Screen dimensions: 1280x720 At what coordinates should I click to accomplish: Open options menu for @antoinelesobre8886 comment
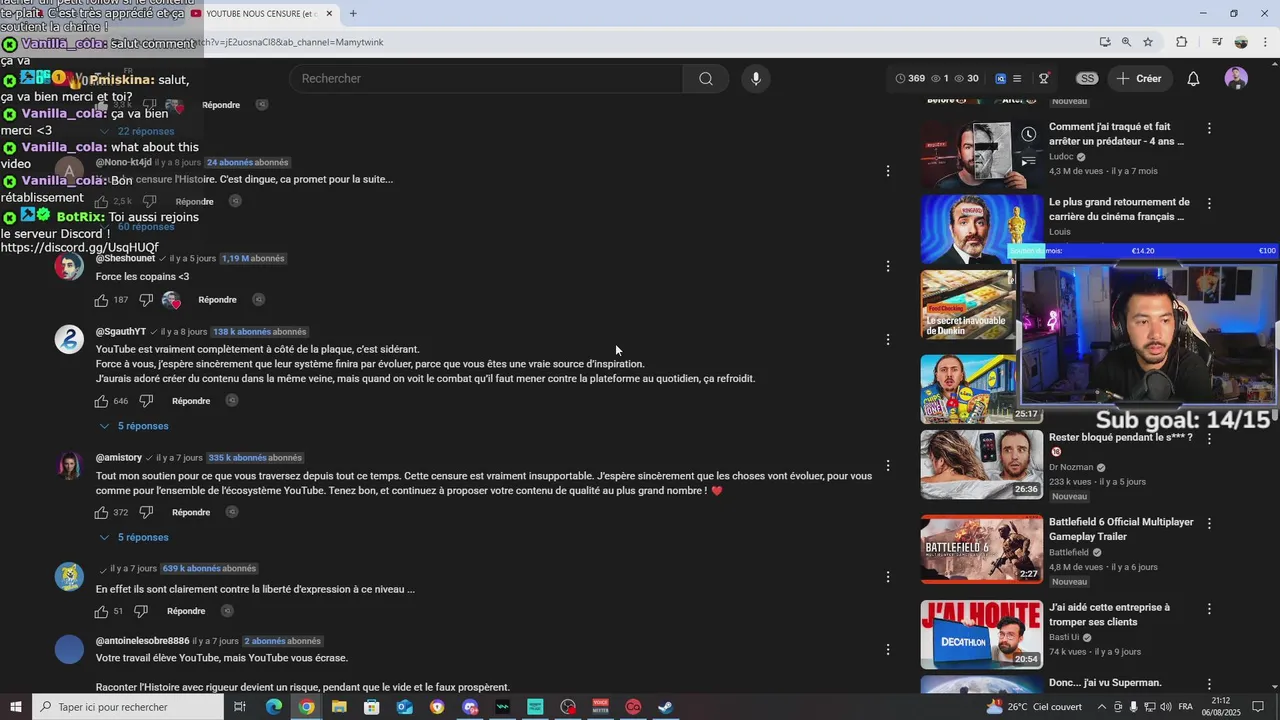[x=887, y=650]
